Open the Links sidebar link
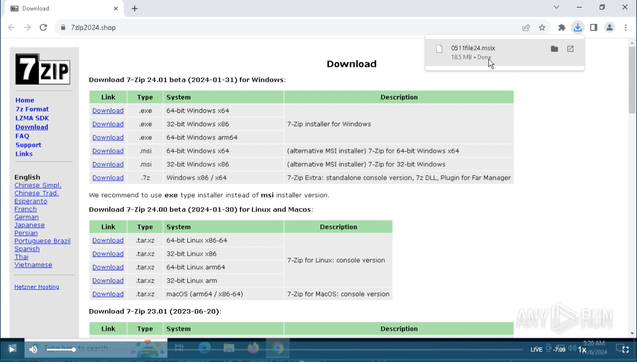Screen dimensions: 637x362 pos(24,154)
